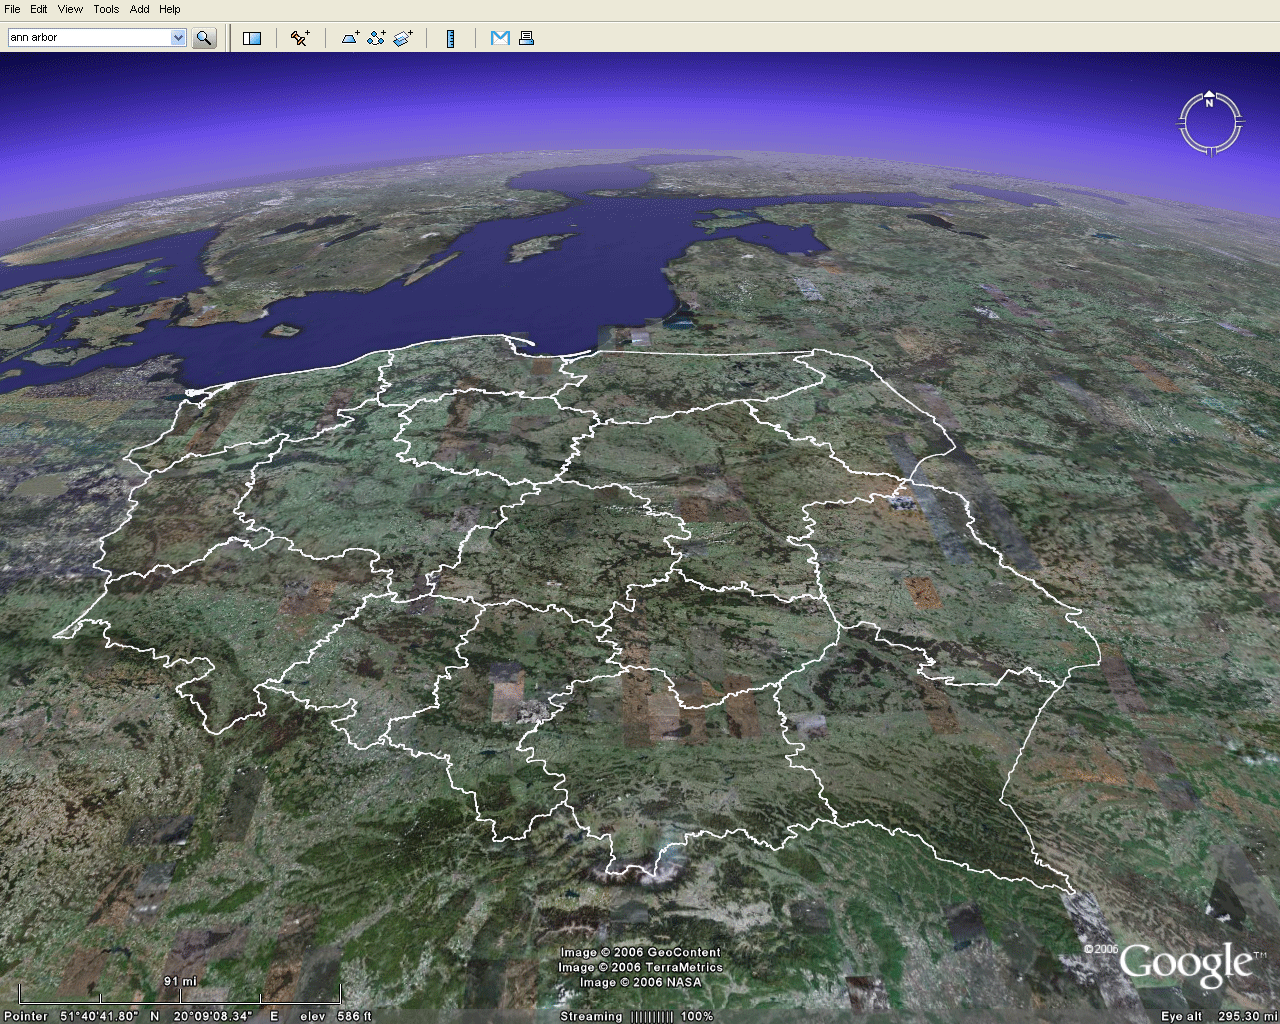Click the Add Polygon toolbar icon

coord(350,38)
